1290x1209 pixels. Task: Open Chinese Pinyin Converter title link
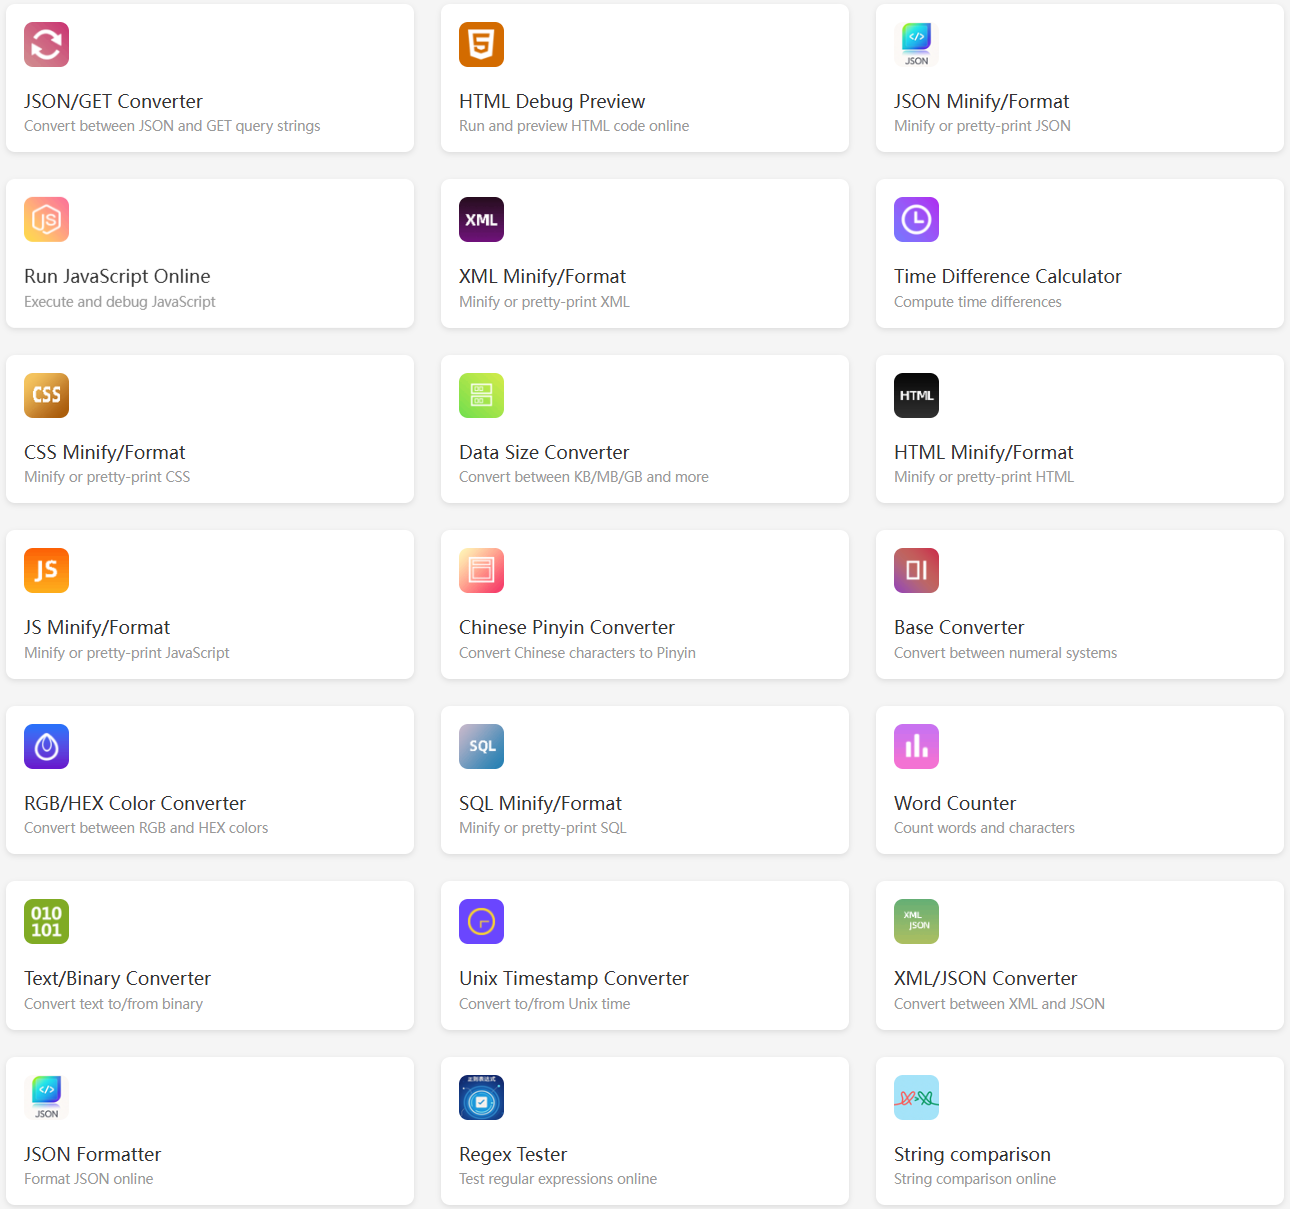click(x=566, y=627)
